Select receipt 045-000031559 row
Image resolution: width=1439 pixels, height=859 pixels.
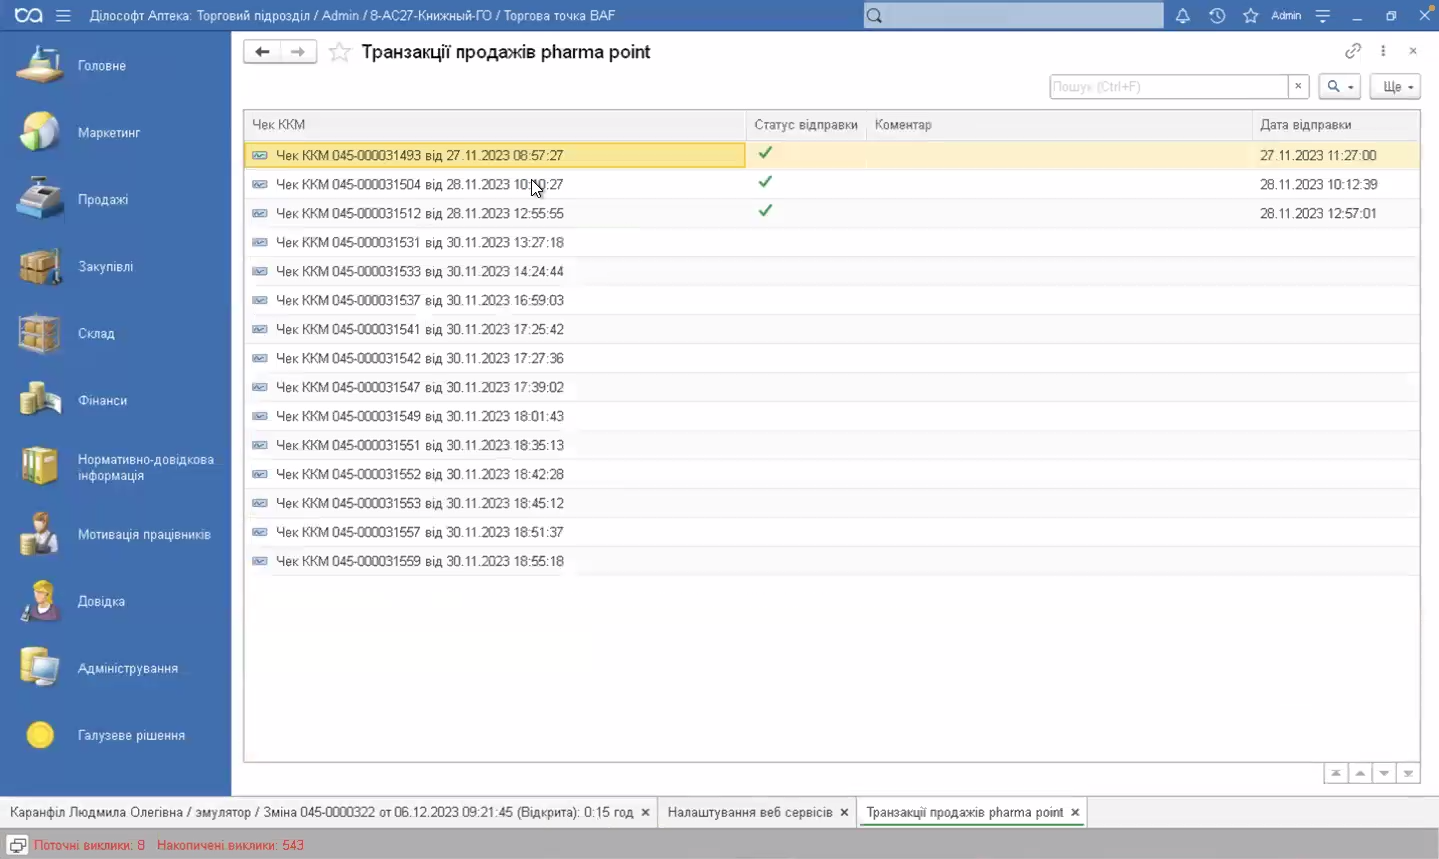pos(419,561)
